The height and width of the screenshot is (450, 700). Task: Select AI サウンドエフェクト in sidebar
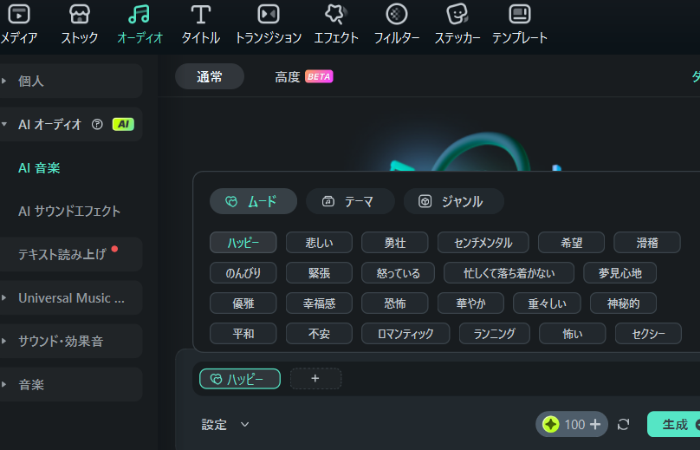[x=69, y=211]
